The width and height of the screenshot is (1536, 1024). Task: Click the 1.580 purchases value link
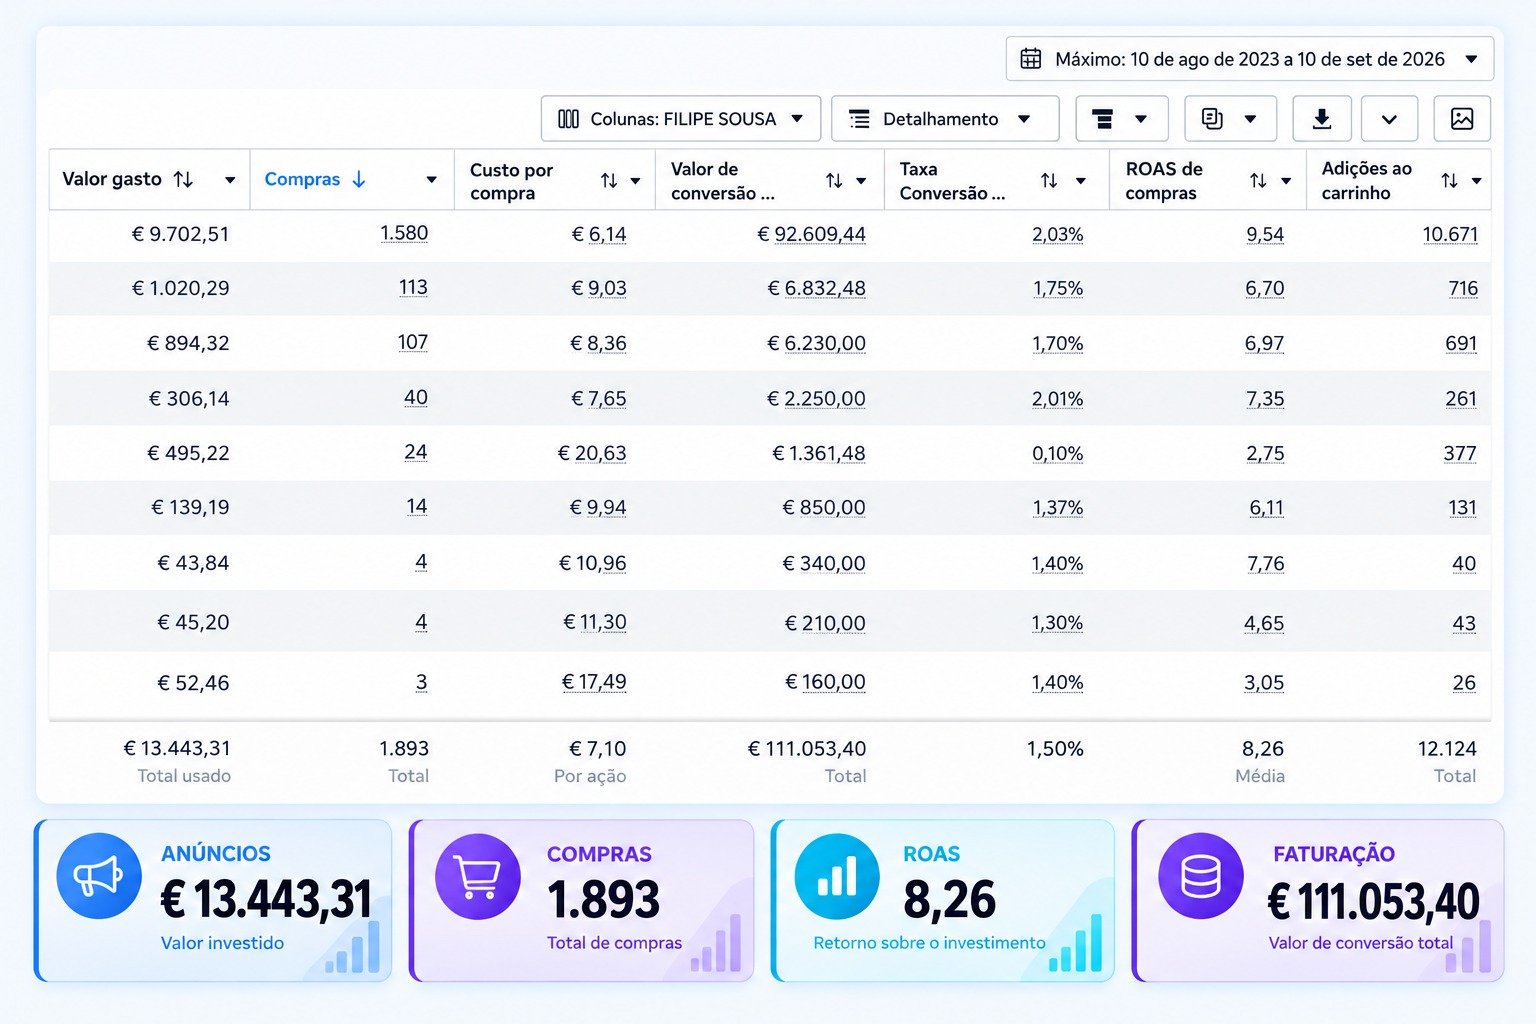point(404,233)
